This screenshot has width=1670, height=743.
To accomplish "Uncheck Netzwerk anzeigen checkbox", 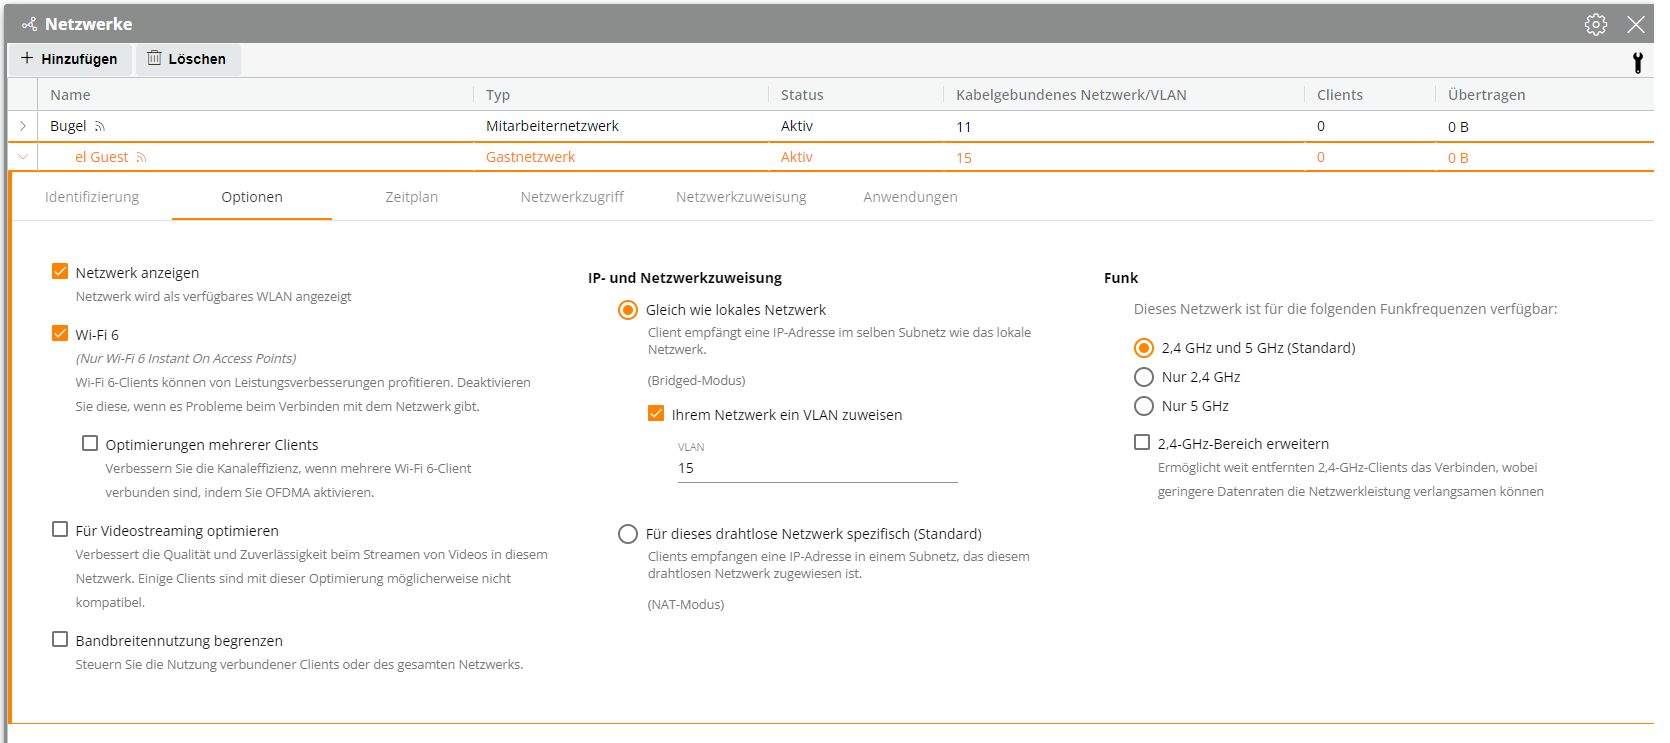I will pos(60,272).
